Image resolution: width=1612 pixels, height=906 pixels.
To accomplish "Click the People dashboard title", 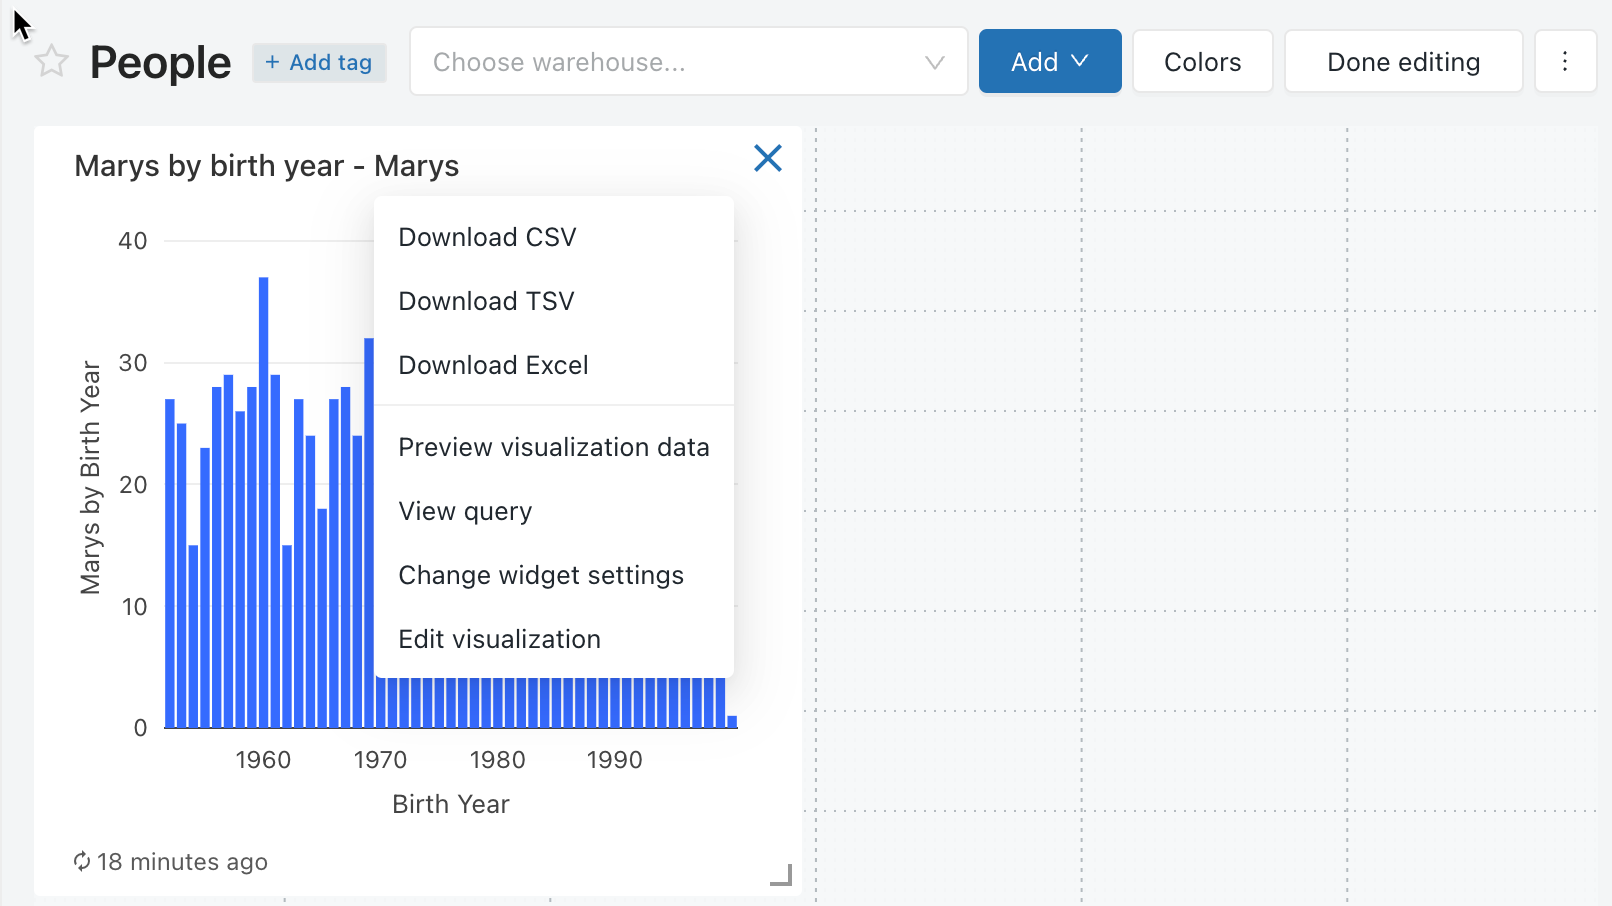I will pos(160,61).
